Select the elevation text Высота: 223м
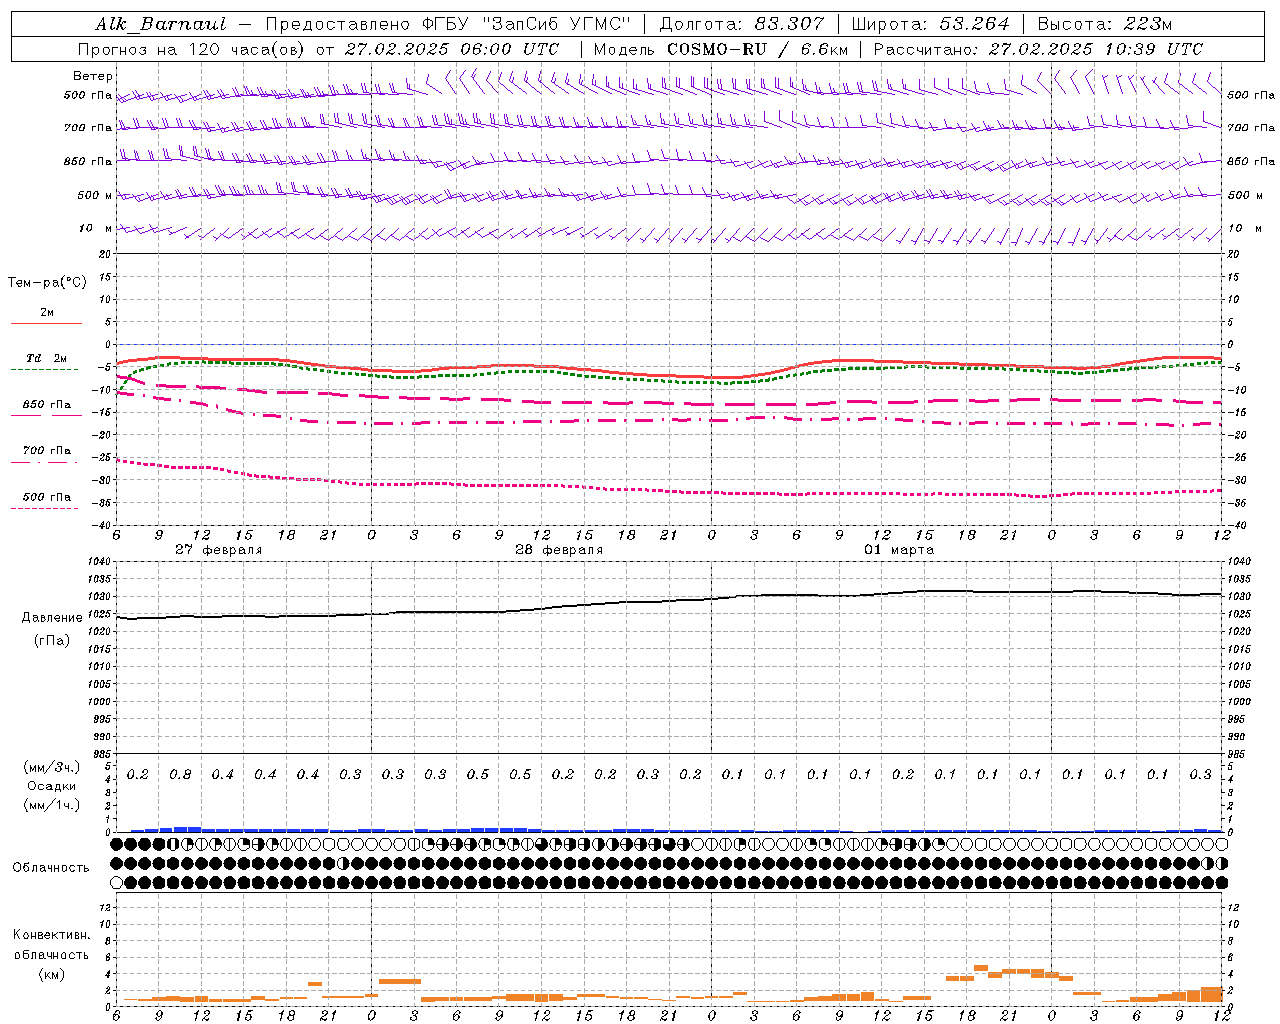1280x1024 pixels. coord(1105,24)
